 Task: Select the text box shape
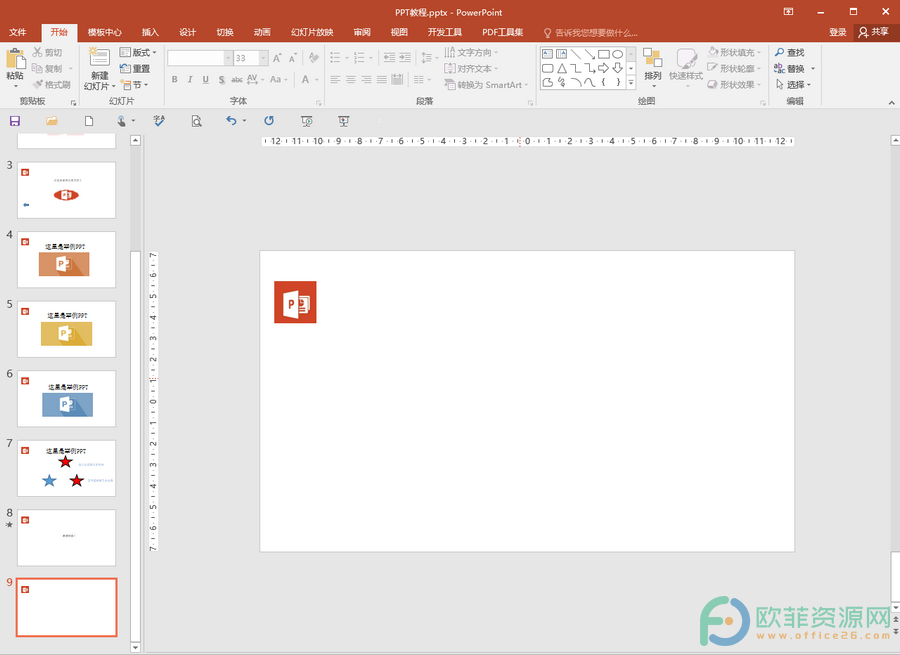point(548,55)
